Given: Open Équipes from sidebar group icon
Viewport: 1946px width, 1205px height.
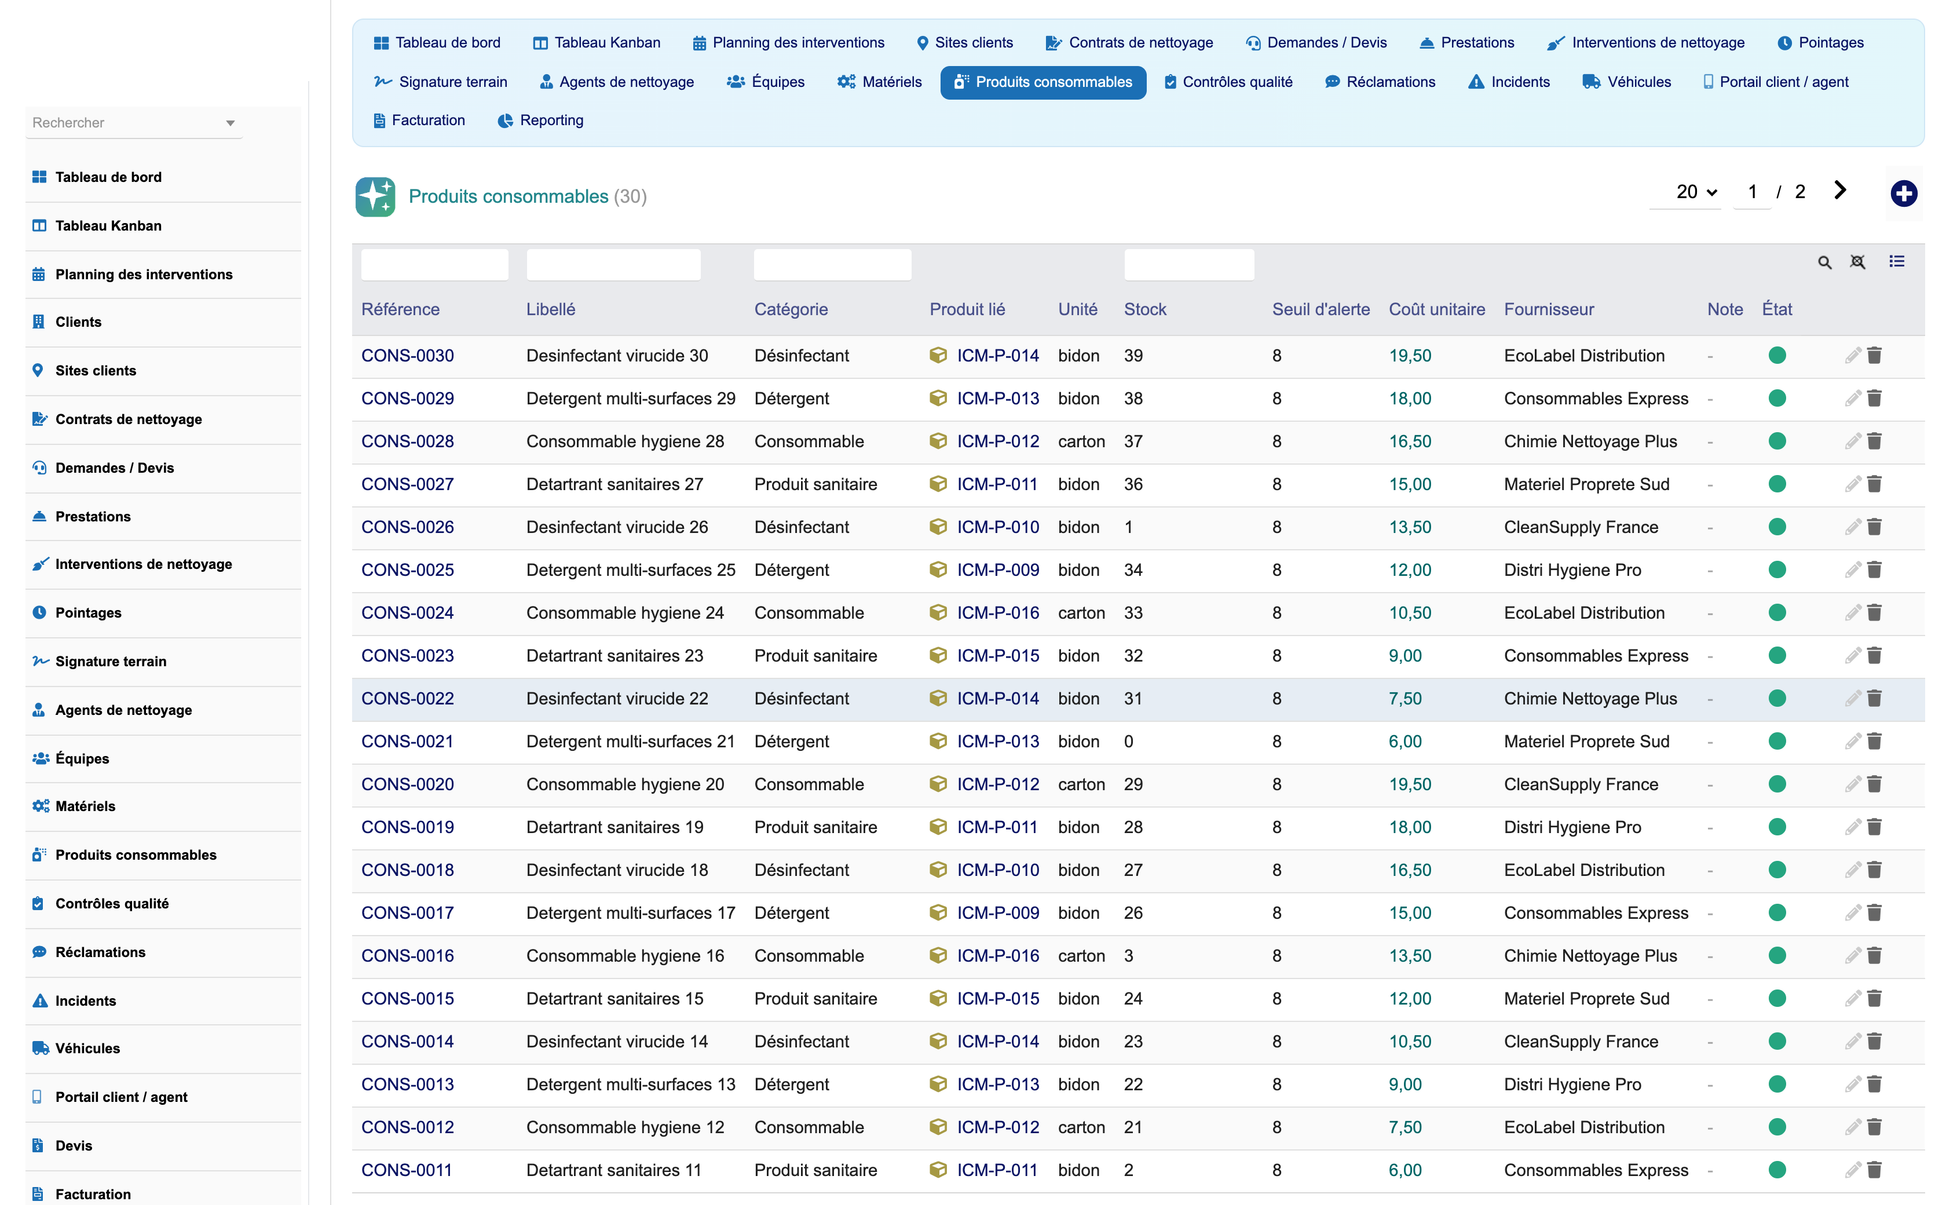Looking at the screenshot, I should 40,758.
